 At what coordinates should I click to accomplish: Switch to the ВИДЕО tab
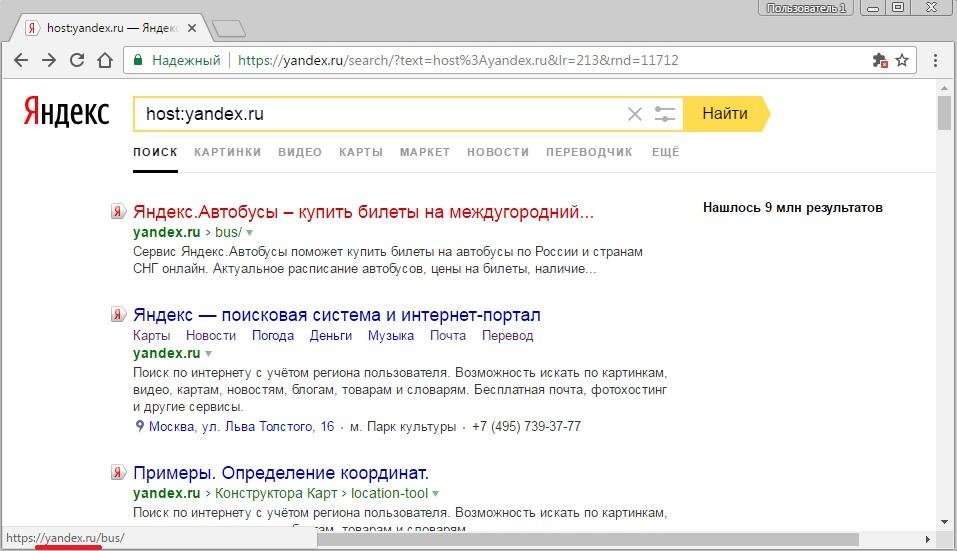click(300, 152)
